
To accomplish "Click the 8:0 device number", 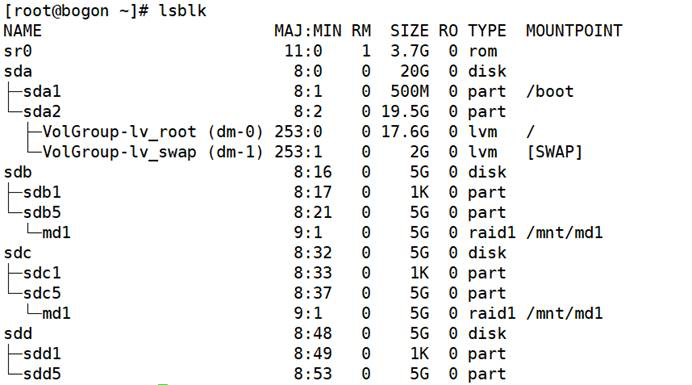I will tap(308, 71).
